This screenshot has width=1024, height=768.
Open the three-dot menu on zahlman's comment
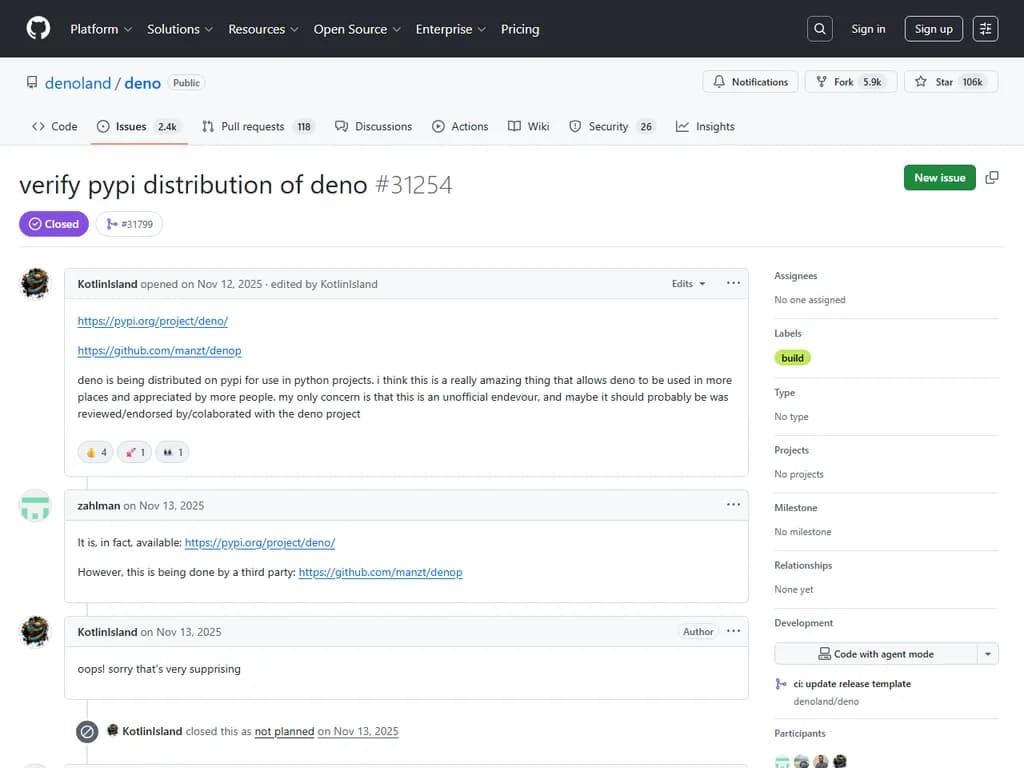tap(733, 505)
